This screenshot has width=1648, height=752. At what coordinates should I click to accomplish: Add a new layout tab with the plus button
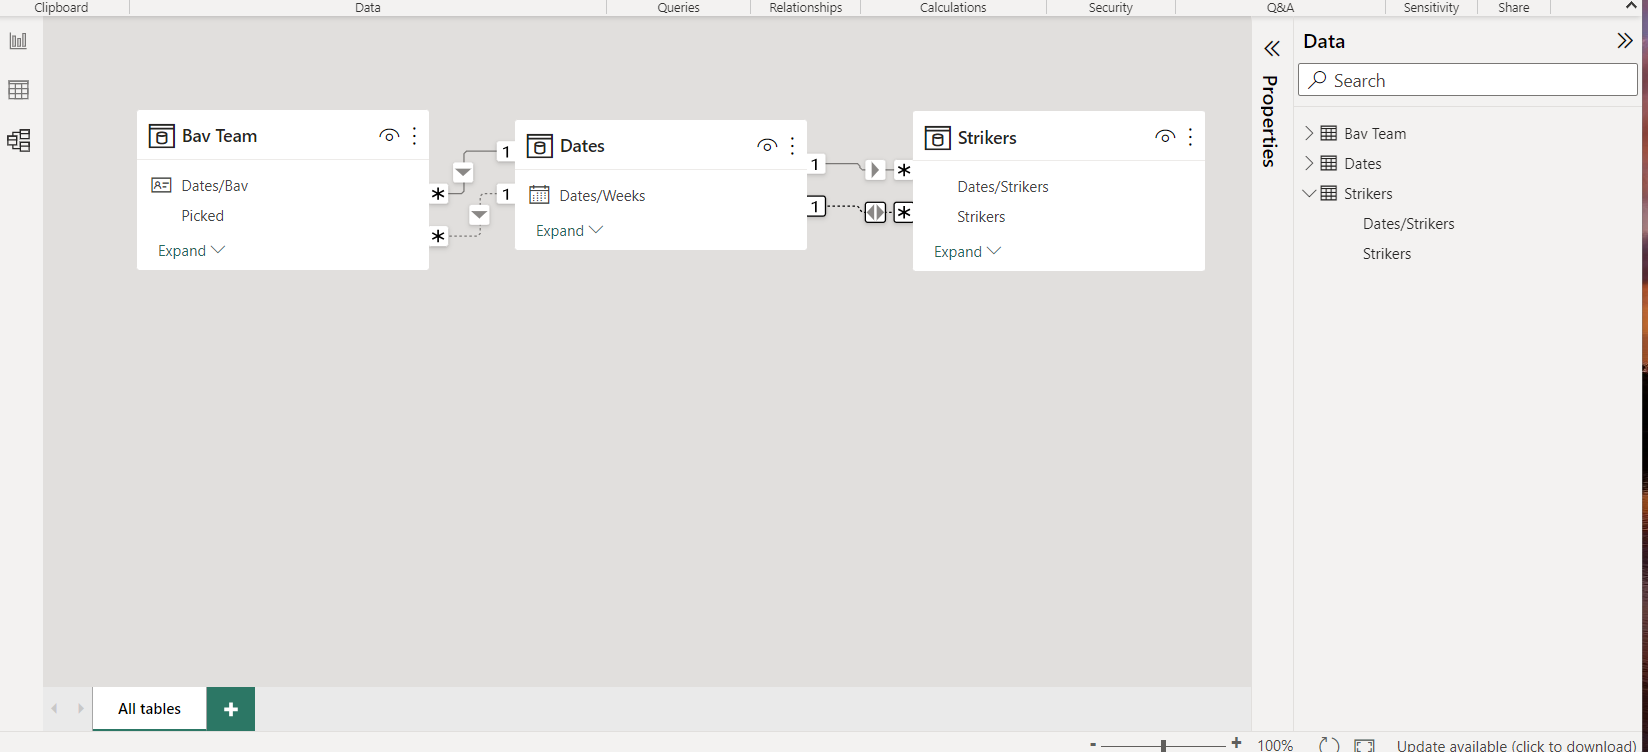[231, 709]
